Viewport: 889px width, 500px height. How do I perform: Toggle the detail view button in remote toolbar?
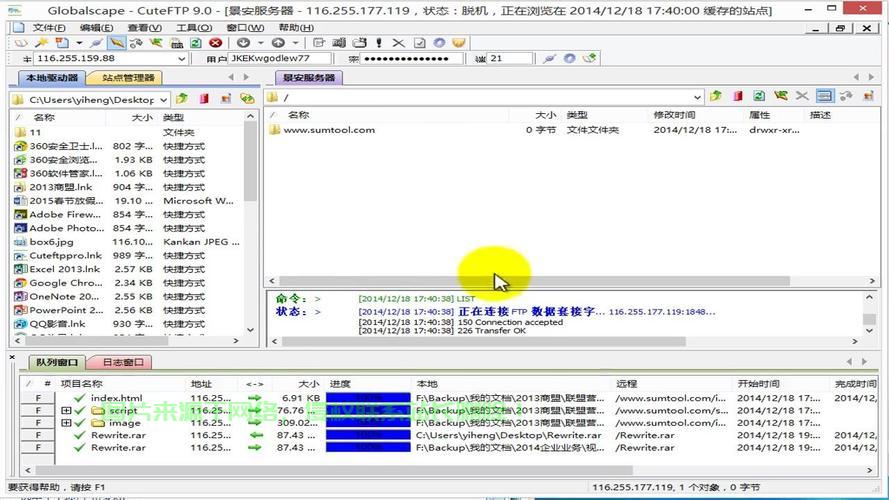(823, 97)
